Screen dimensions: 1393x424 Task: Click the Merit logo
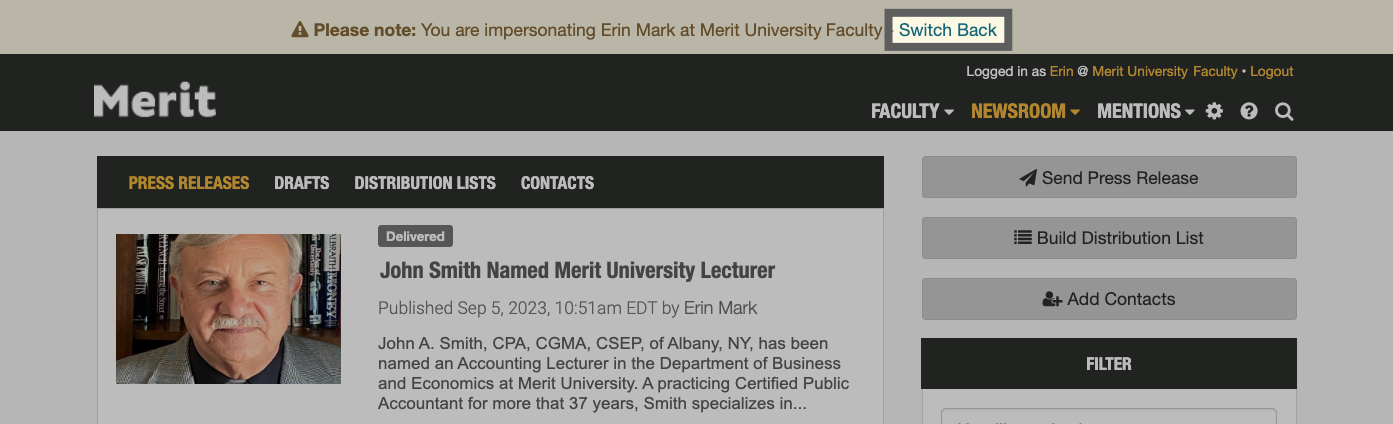(x=155, y=100)
